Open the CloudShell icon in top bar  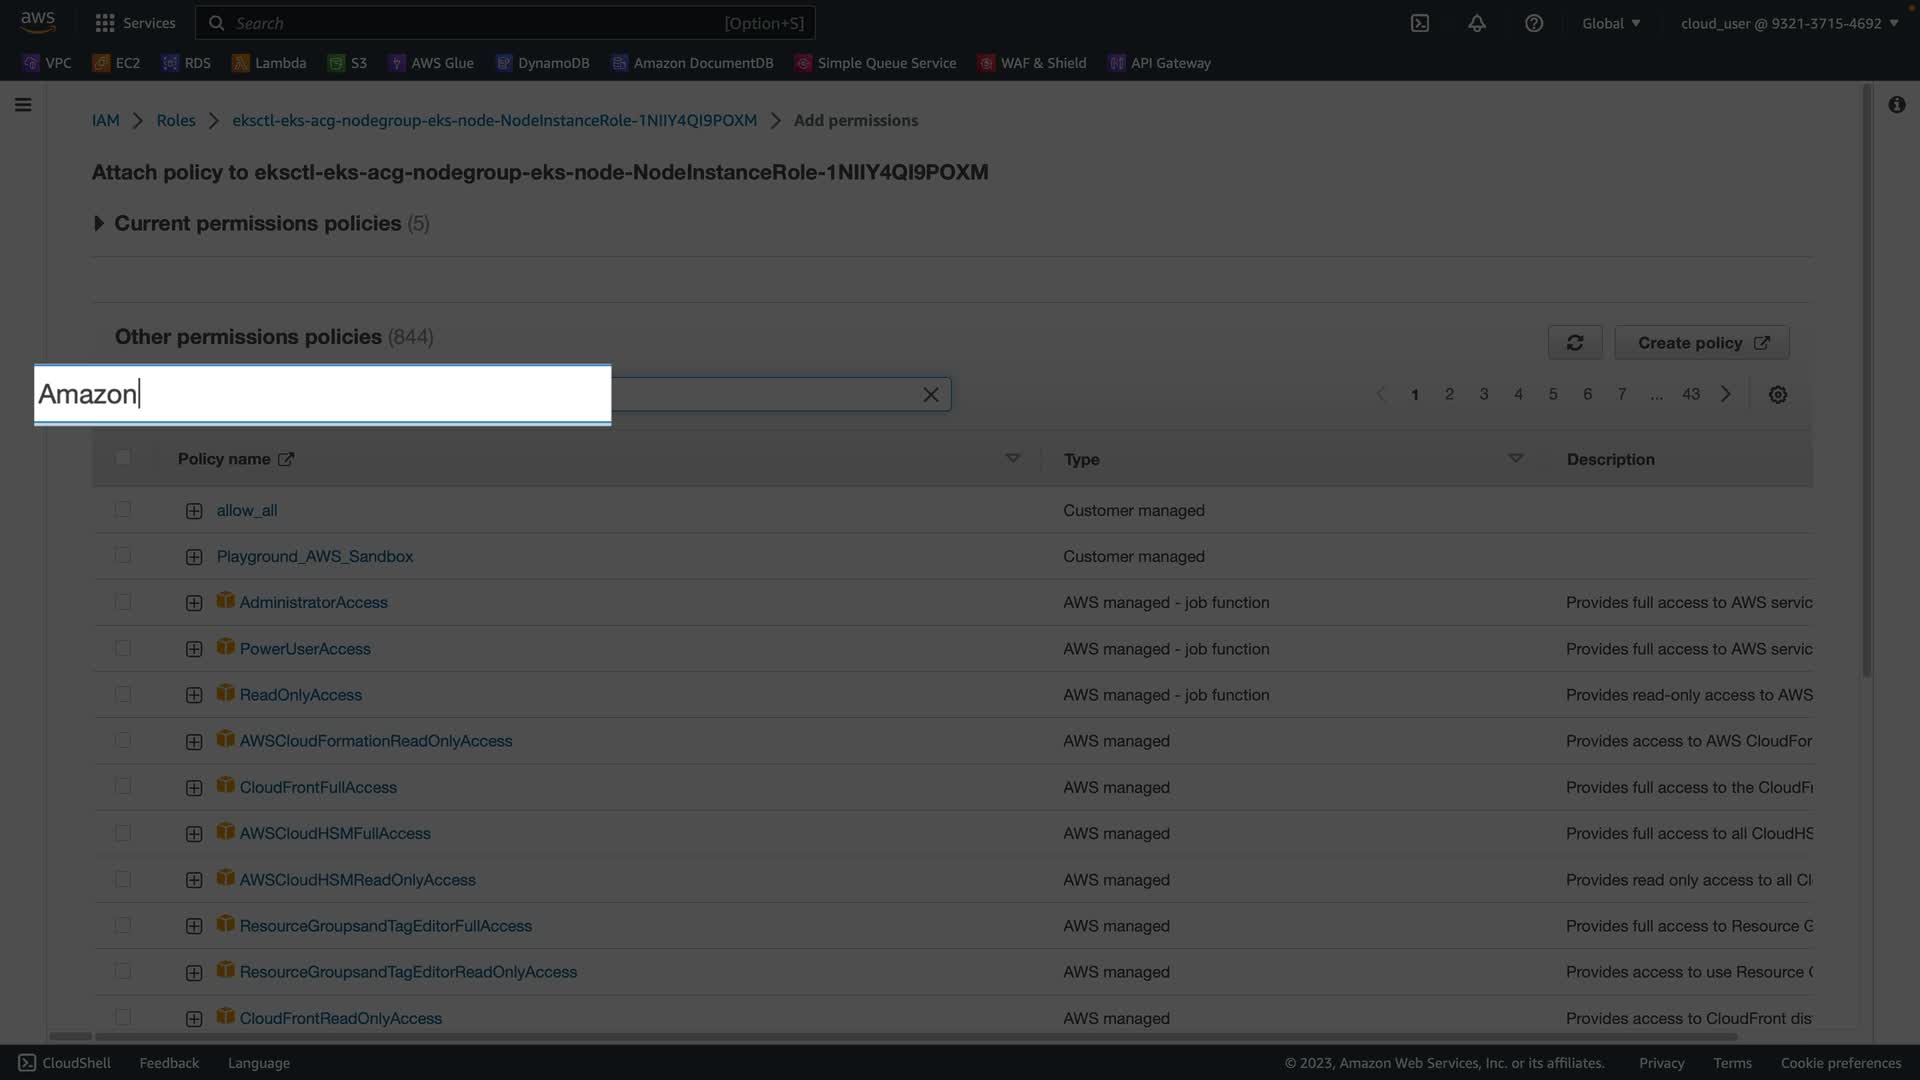pos(1419,23)
